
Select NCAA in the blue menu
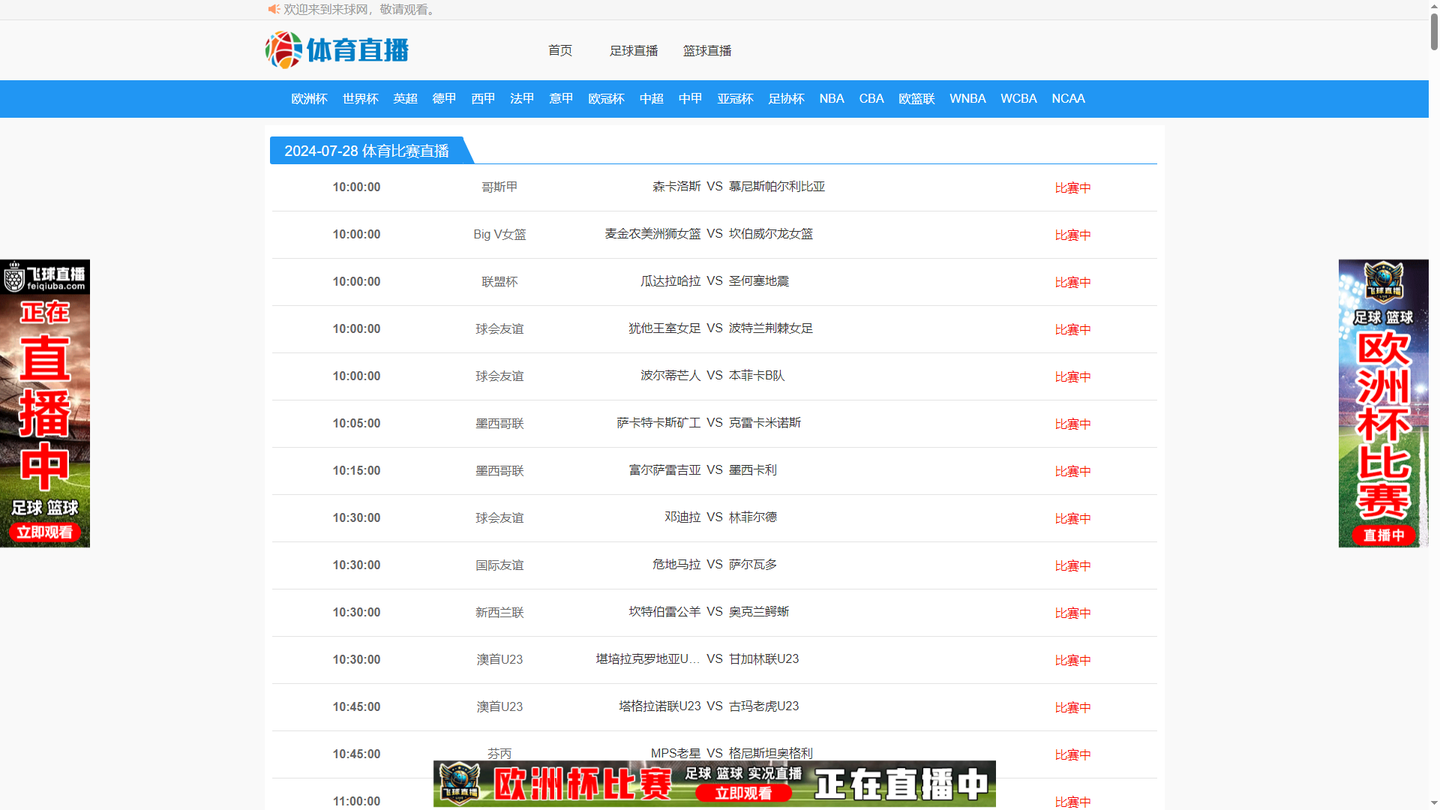point(1068,98)
